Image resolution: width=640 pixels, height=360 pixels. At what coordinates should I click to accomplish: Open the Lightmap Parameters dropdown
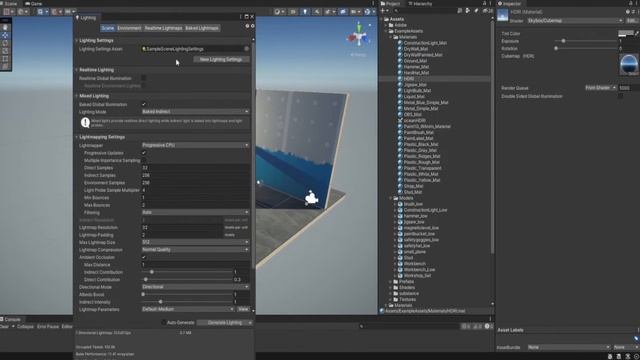(188, 309)
